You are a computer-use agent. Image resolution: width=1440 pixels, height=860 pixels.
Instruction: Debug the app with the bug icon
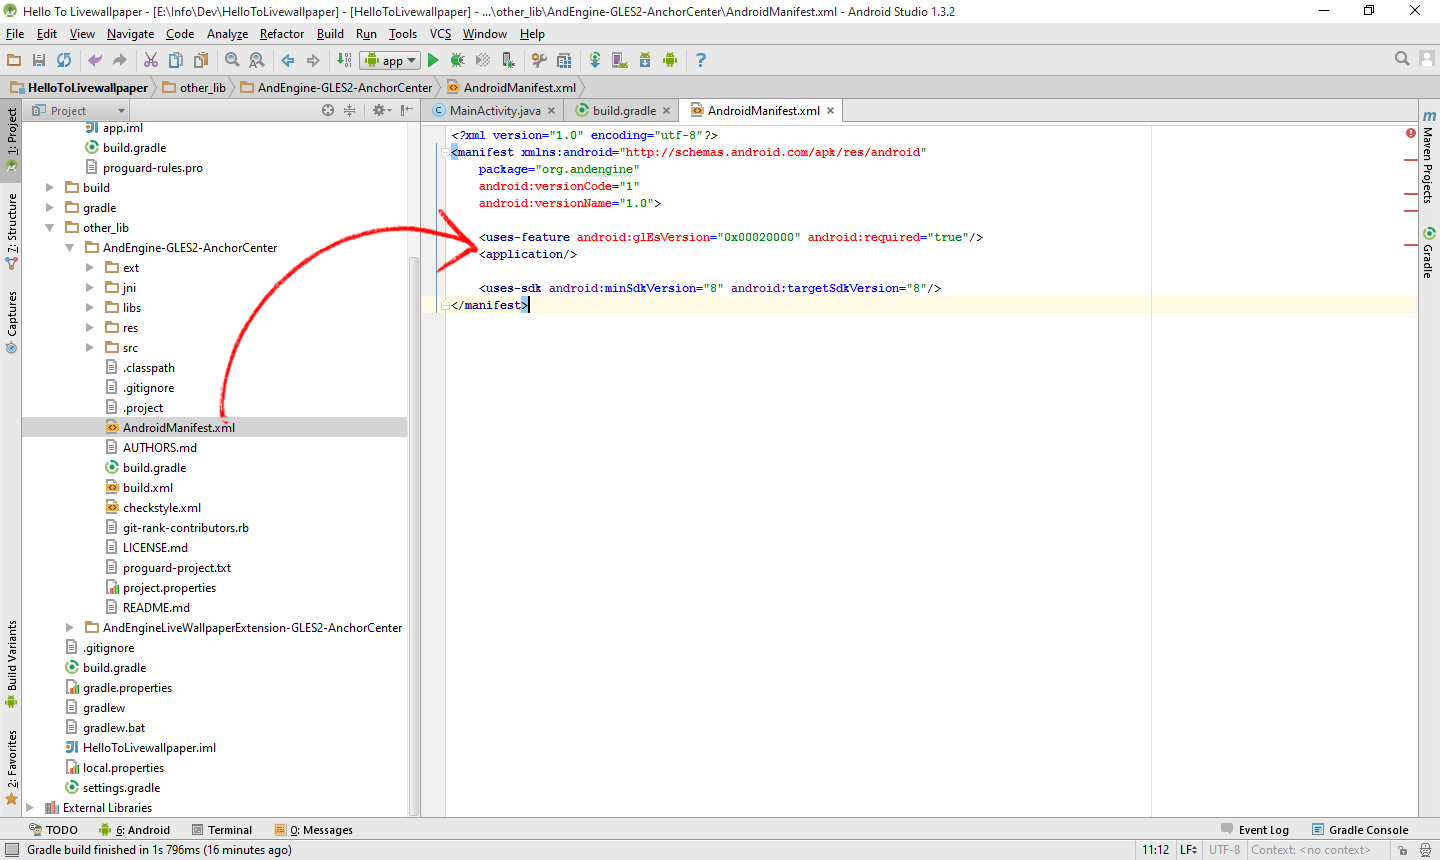point(457,60)
